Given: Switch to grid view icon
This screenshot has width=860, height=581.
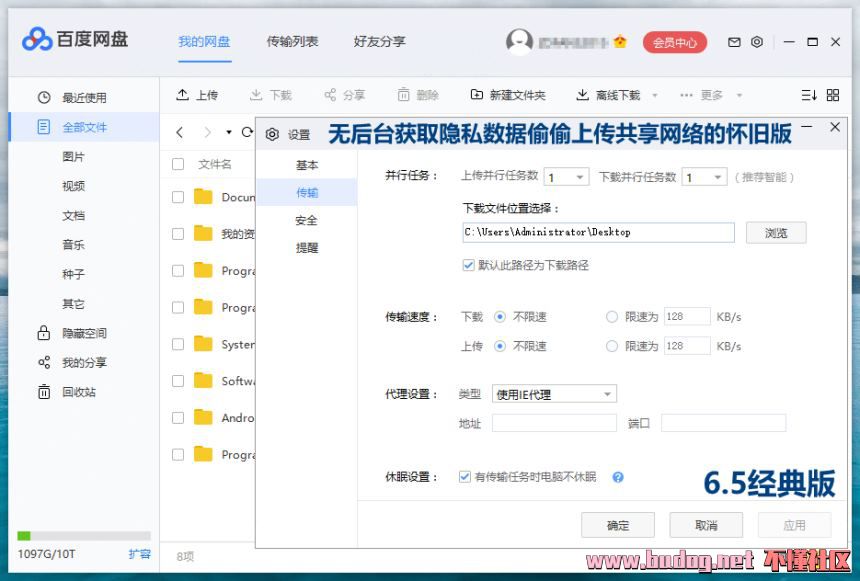Looking at the screenshot, I should click(x=833, y=95).
